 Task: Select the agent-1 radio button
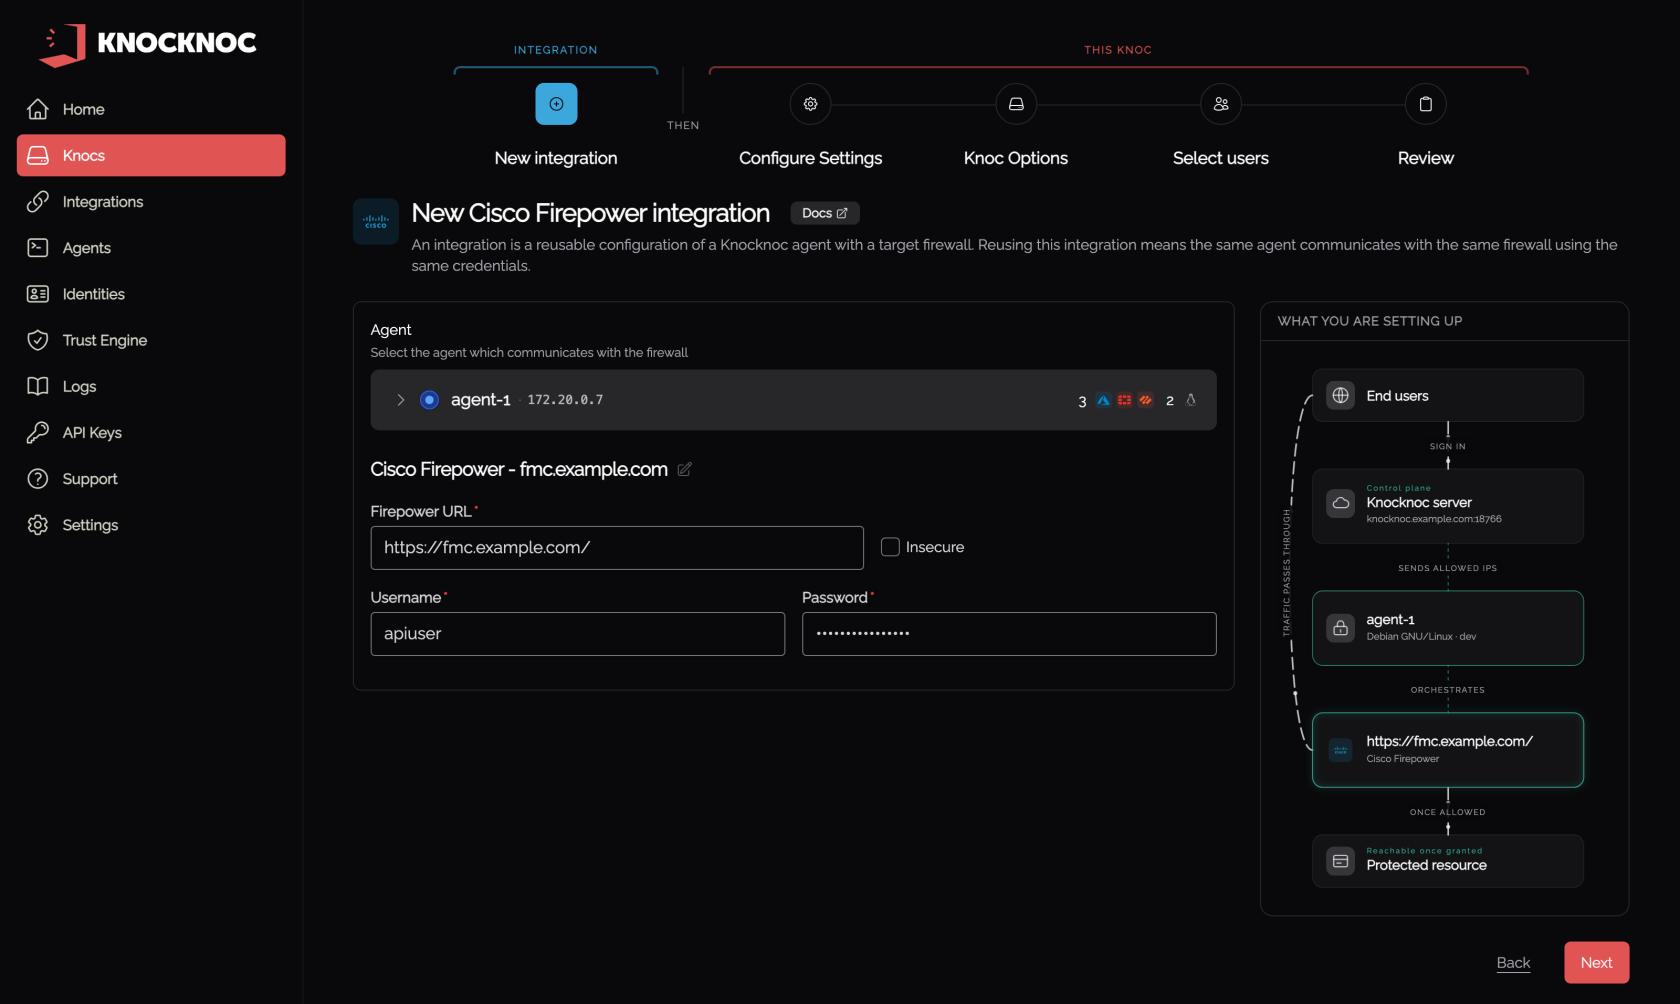point(429,400)
